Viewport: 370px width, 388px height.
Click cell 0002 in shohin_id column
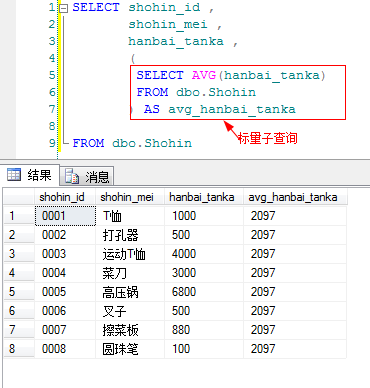(x=65, y=235)
